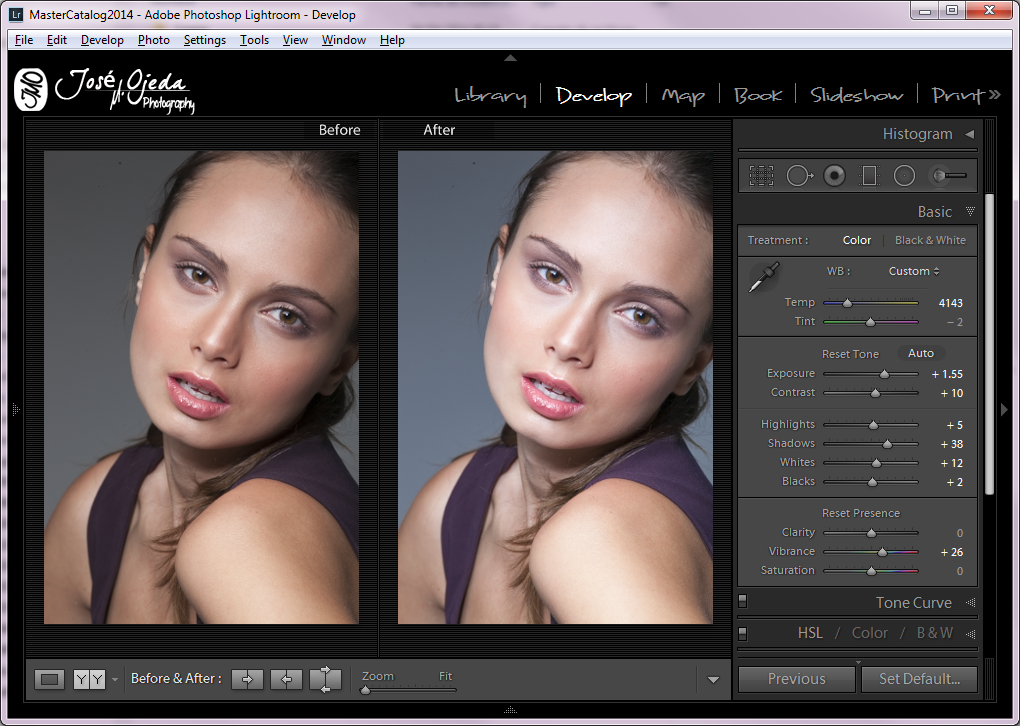Open the Develop menu
1020x726 pixels.
point(102,40)
